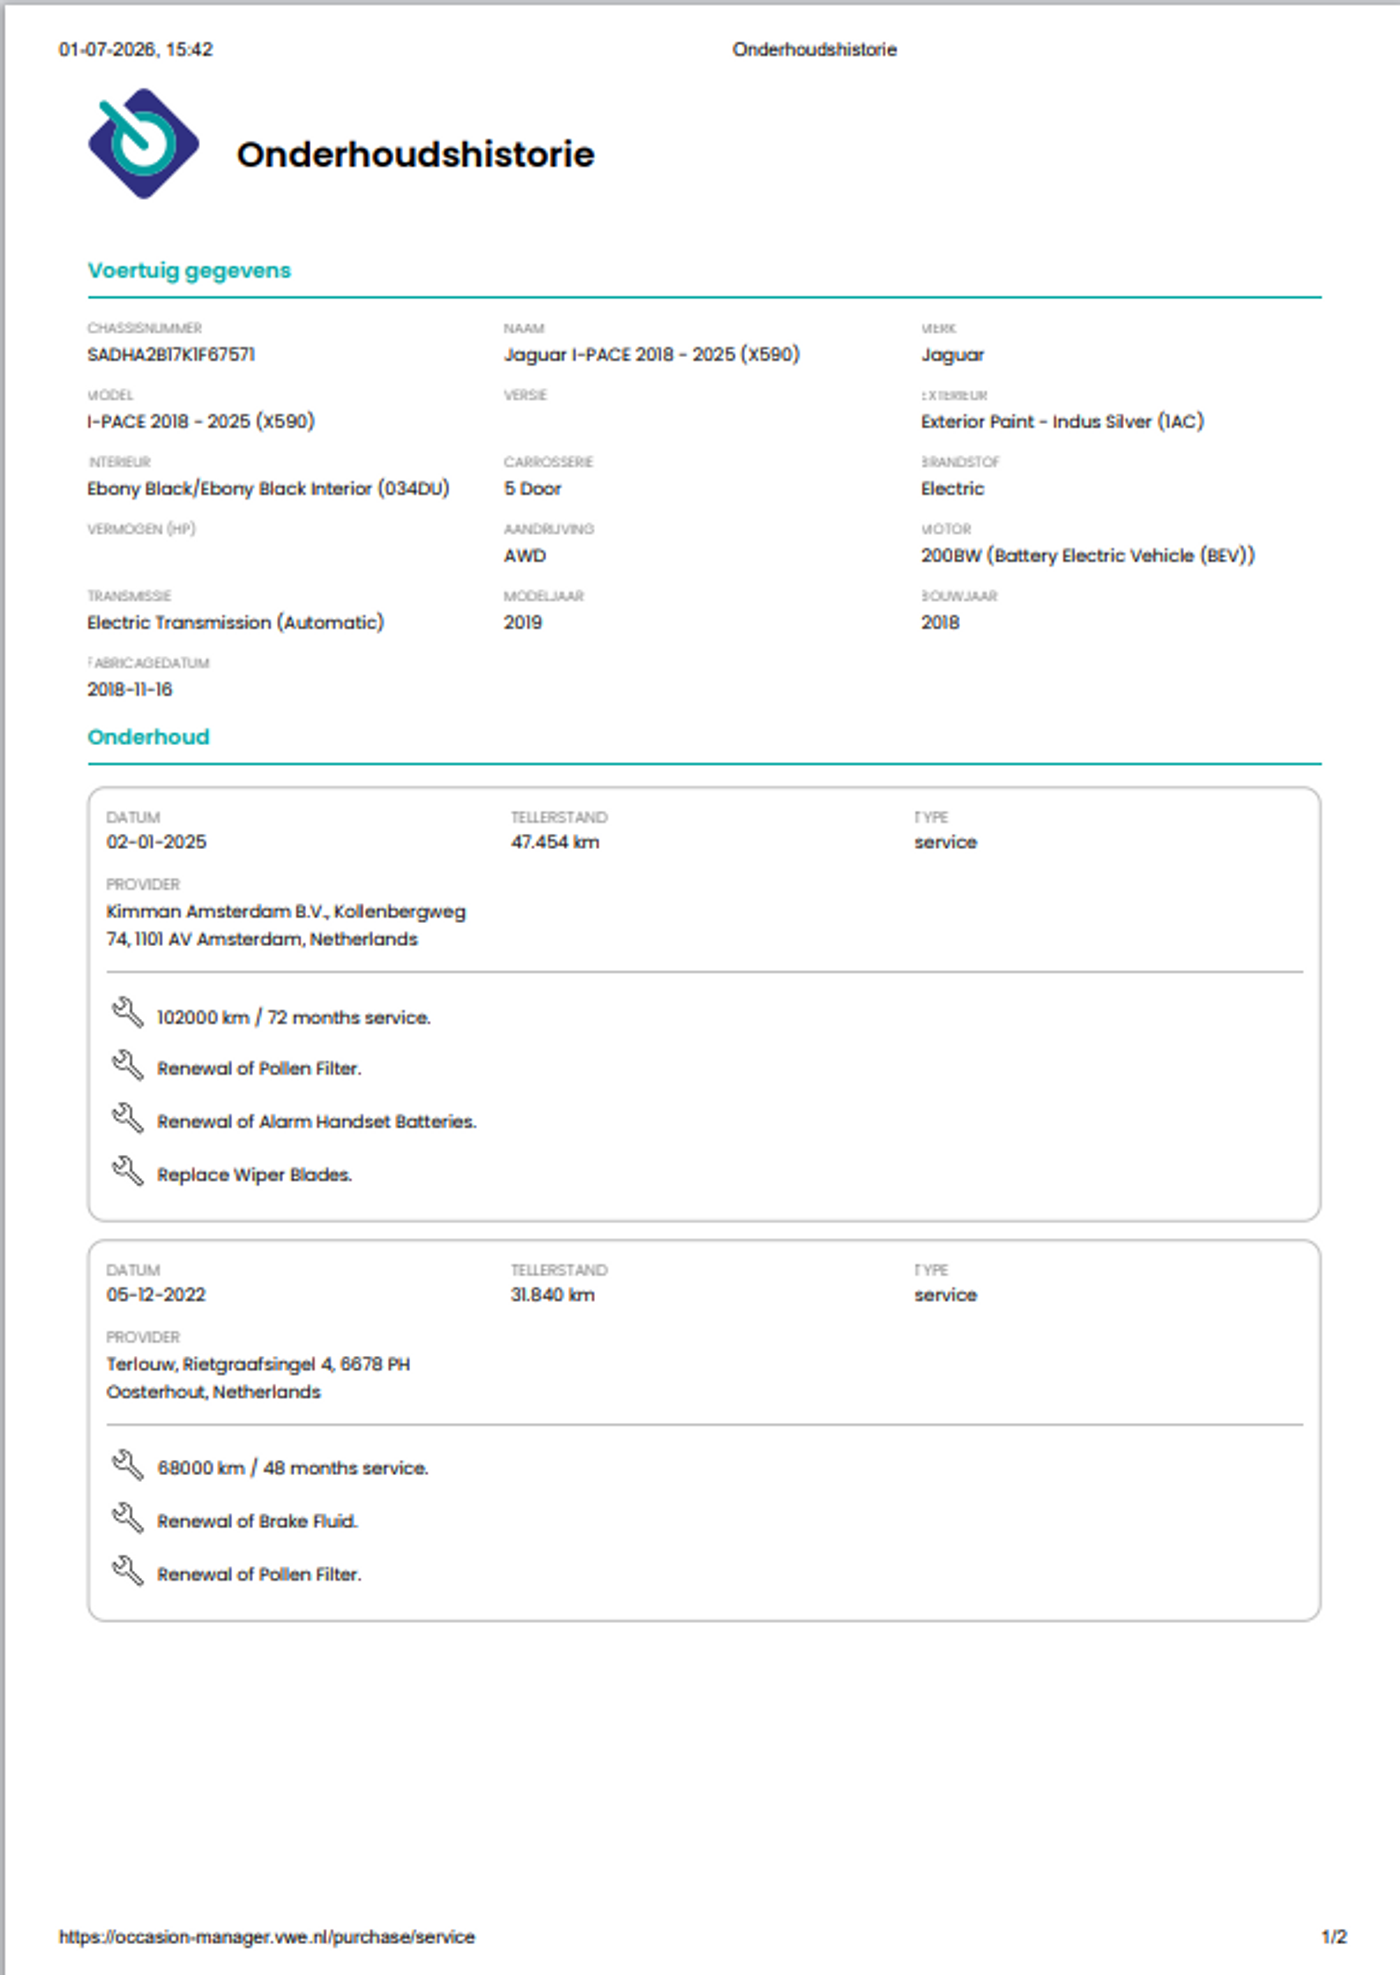1400x1975 pixels.
Task: Click the page number 1/2
Action: pos(1334,1937)
